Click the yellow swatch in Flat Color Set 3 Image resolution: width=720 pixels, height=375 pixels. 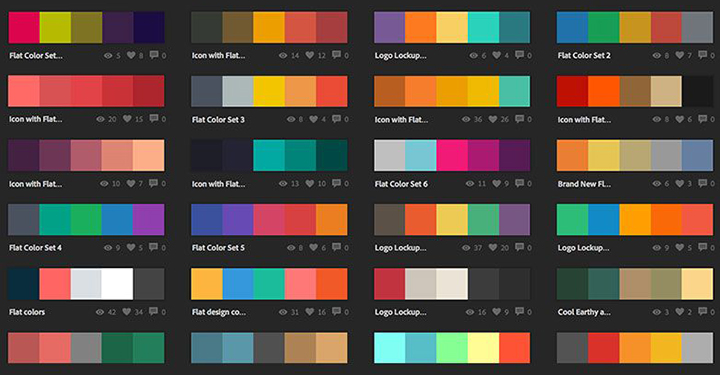269,91
